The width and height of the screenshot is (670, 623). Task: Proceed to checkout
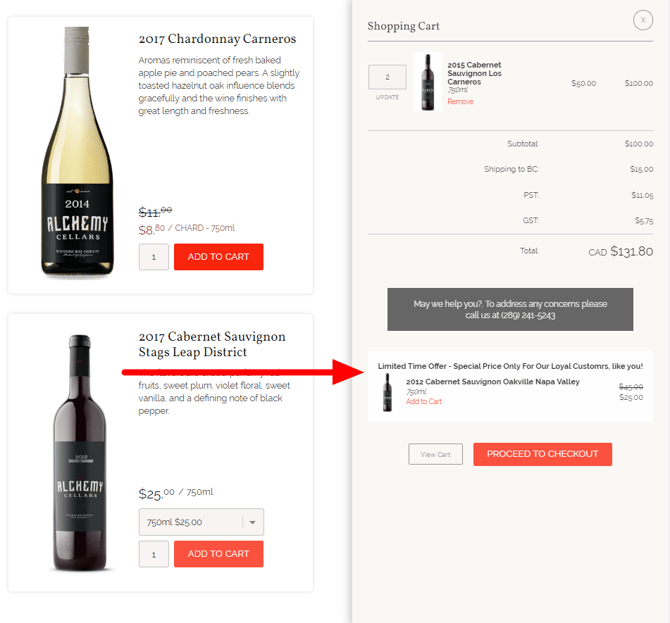(x=542, y=454)
